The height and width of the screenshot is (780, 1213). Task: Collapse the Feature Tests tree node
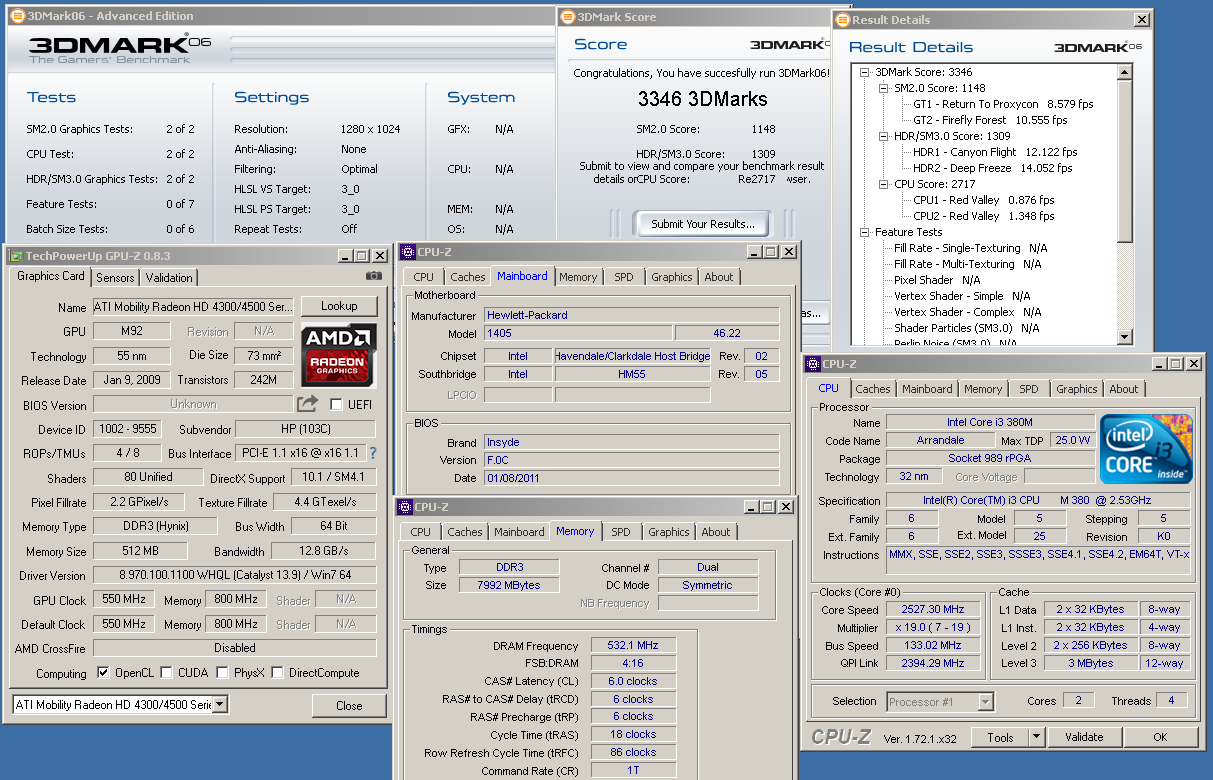865,232
